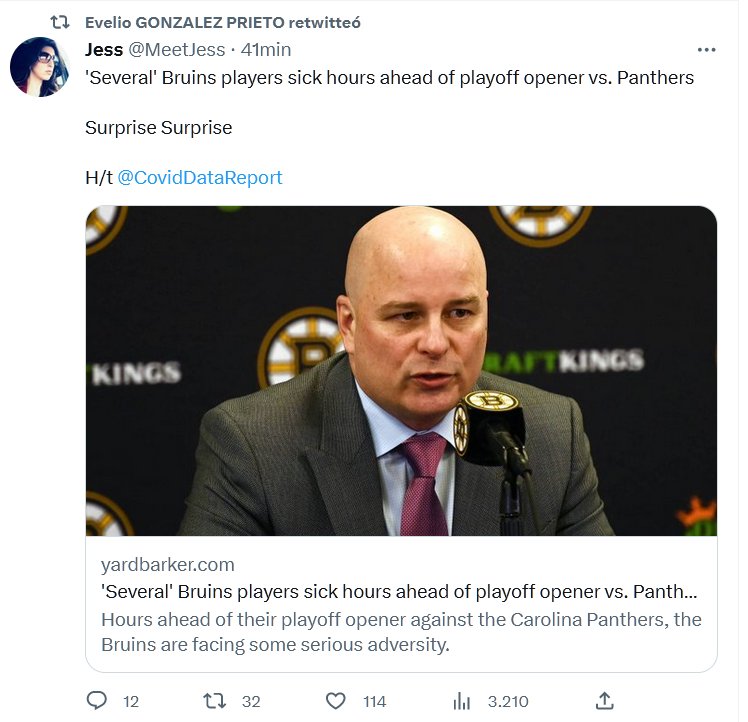Click the 'Surprise Surprise' tweet text
This screenshot has height=722, width=748.
(158, 128)
